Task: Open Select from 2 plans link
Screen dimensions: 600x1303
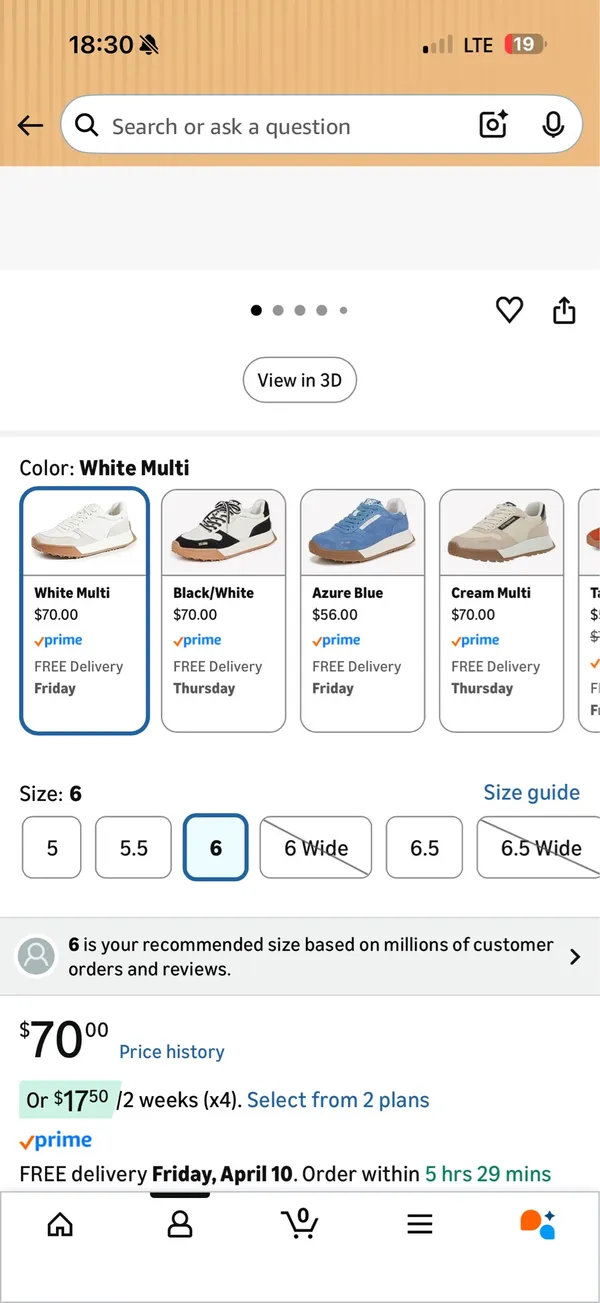Action: click(x=338, y=1100)
